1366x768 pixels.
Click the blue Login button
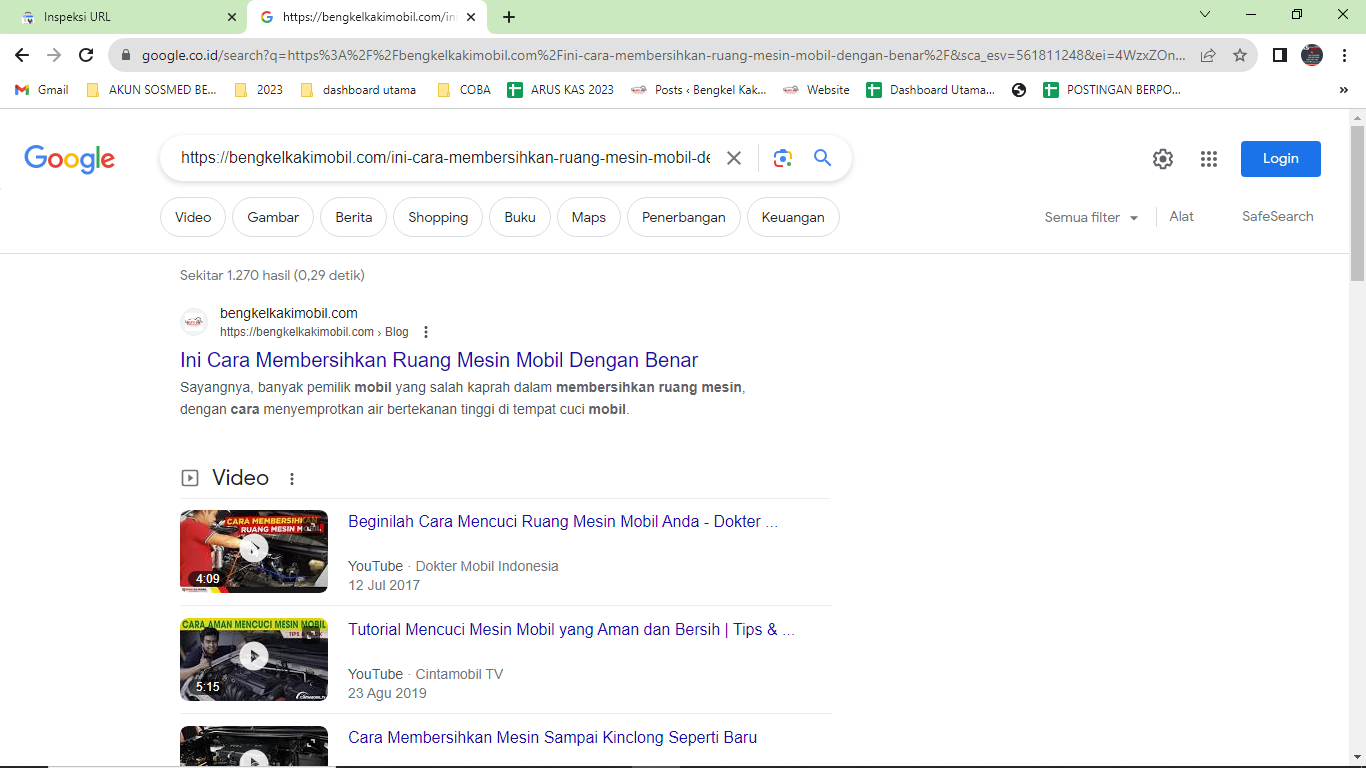1280,159
